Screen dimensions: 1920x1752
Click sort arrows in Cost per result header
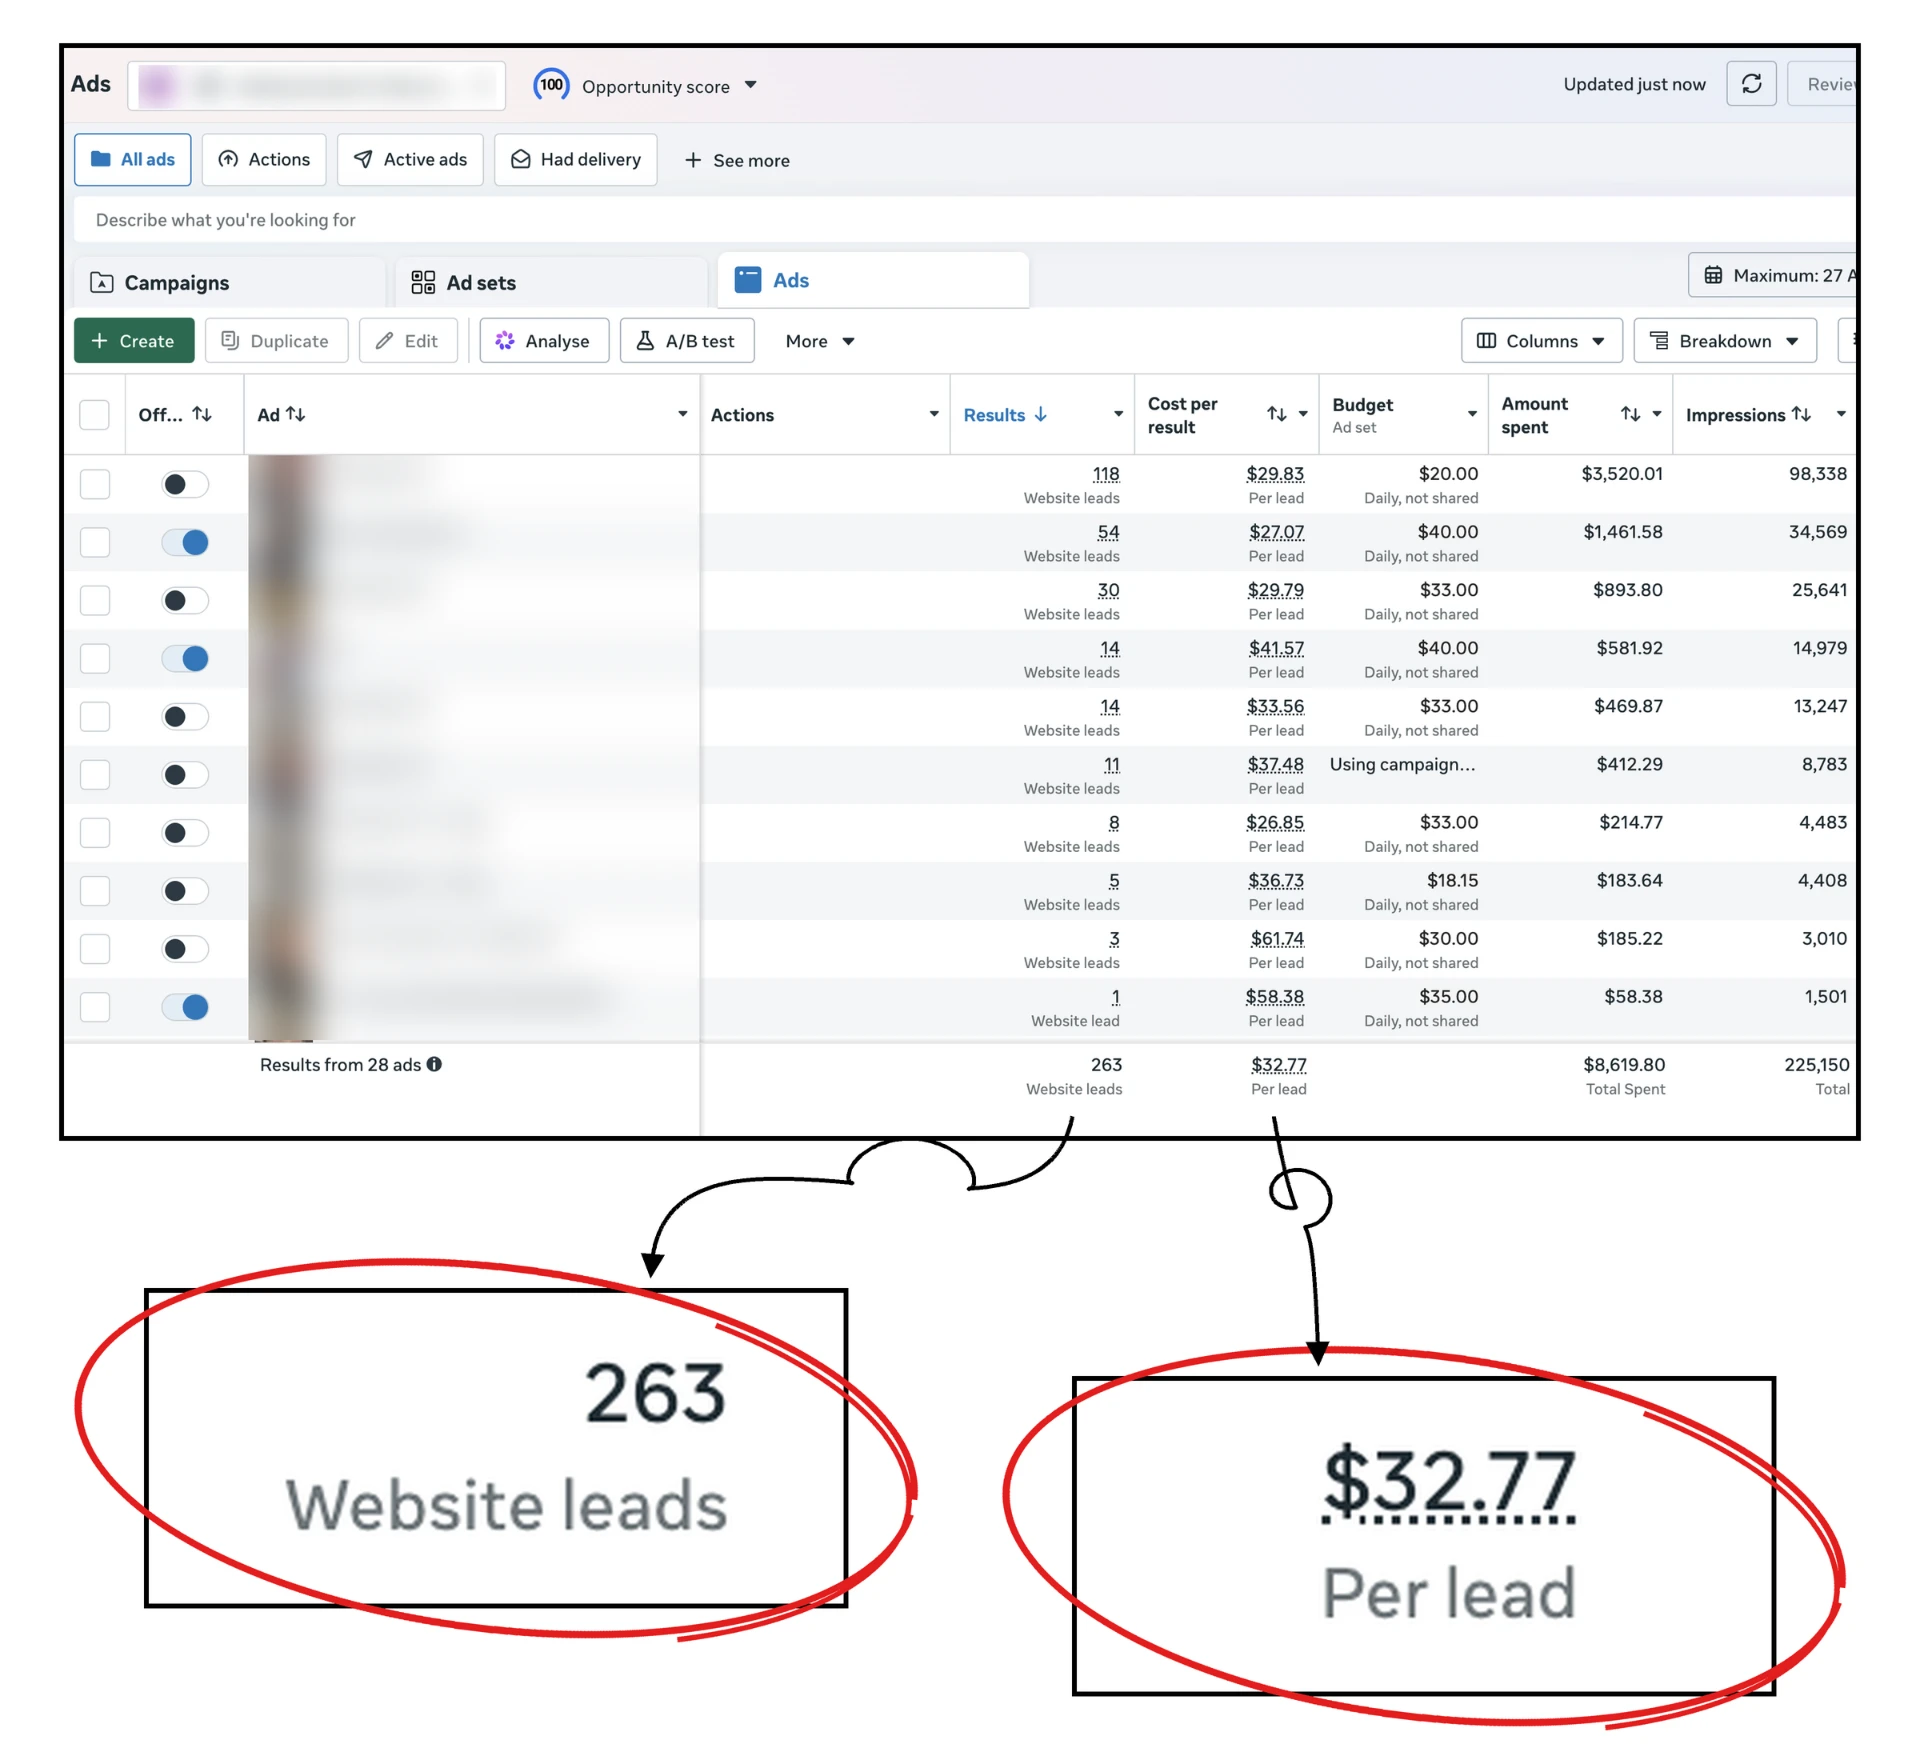tap(1277, 414)
